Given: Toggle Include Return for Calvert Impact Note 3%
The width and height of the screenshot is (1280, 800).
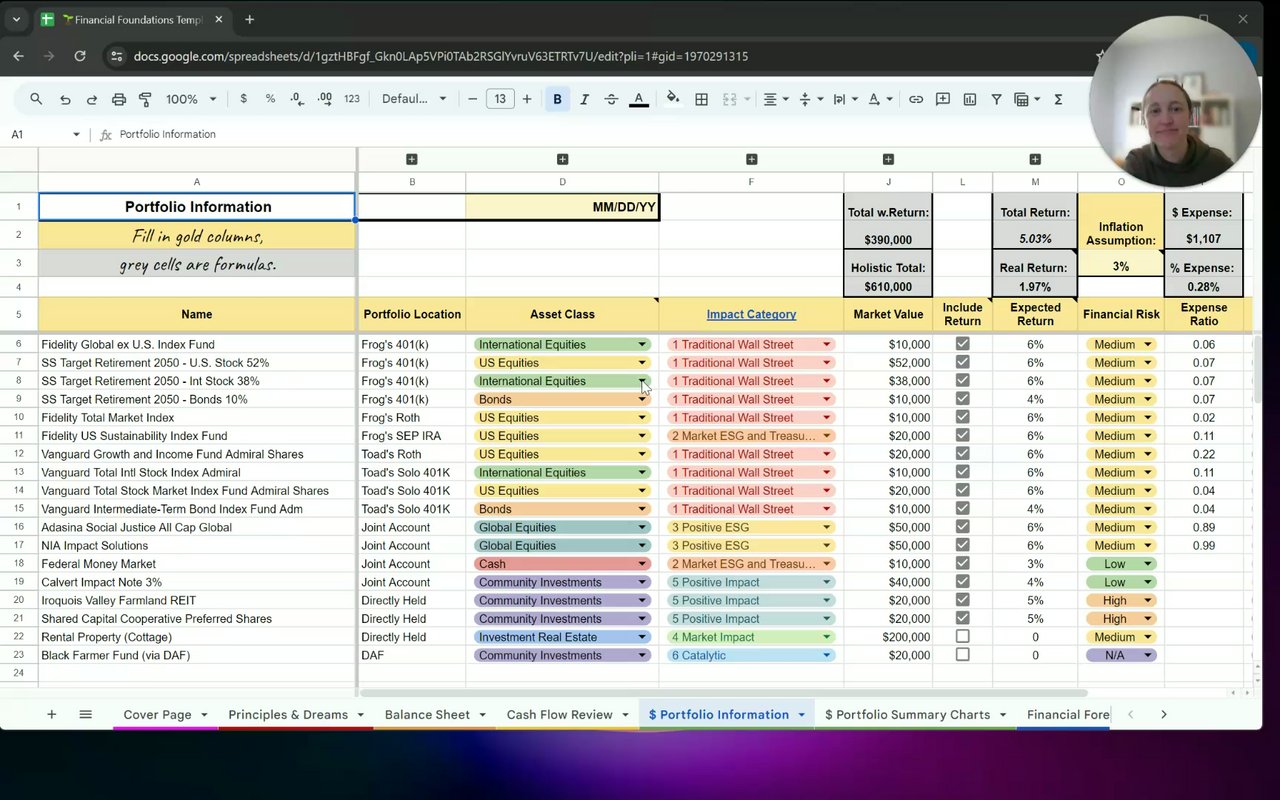Looking at the screenshot, I should [x=962, y=582].
